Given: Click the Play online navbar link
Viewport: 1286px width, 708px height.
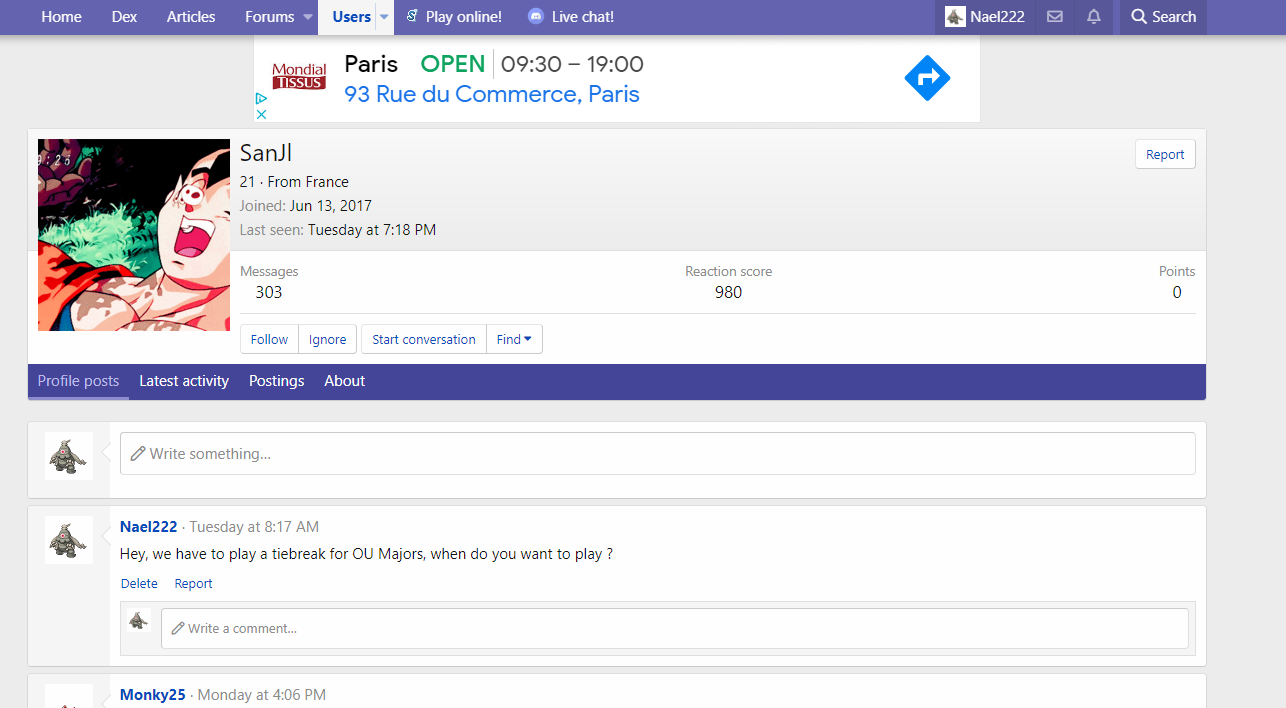Looking at the screenshot, I should (x=453, y=17).
